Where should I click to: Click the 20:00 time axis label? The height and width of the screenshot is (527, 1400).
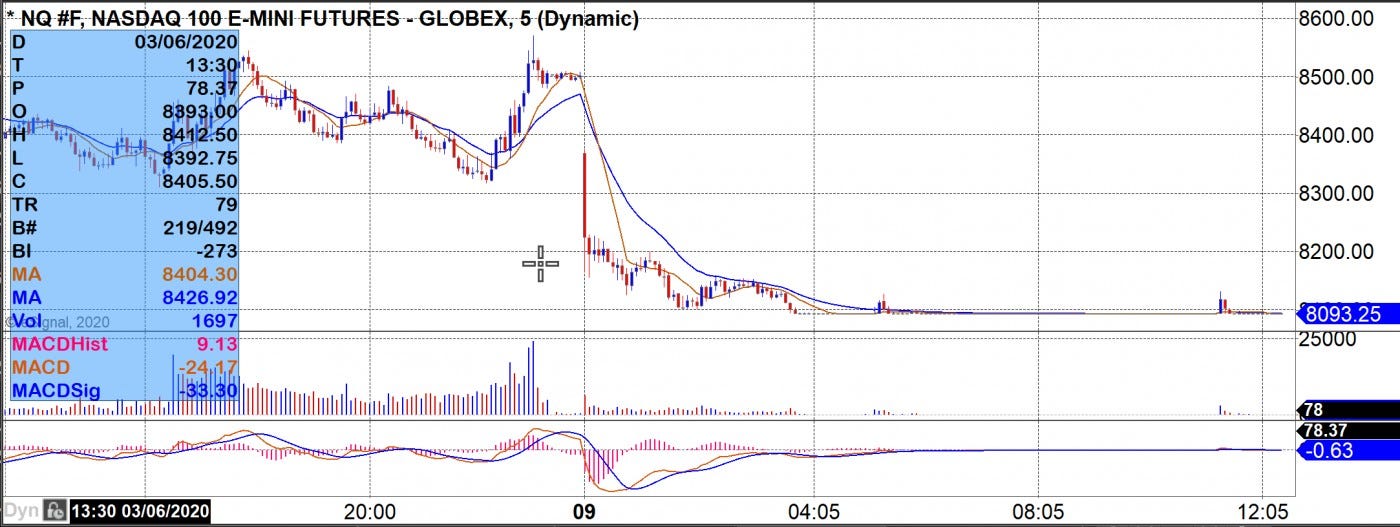click(x=369, y=511)
